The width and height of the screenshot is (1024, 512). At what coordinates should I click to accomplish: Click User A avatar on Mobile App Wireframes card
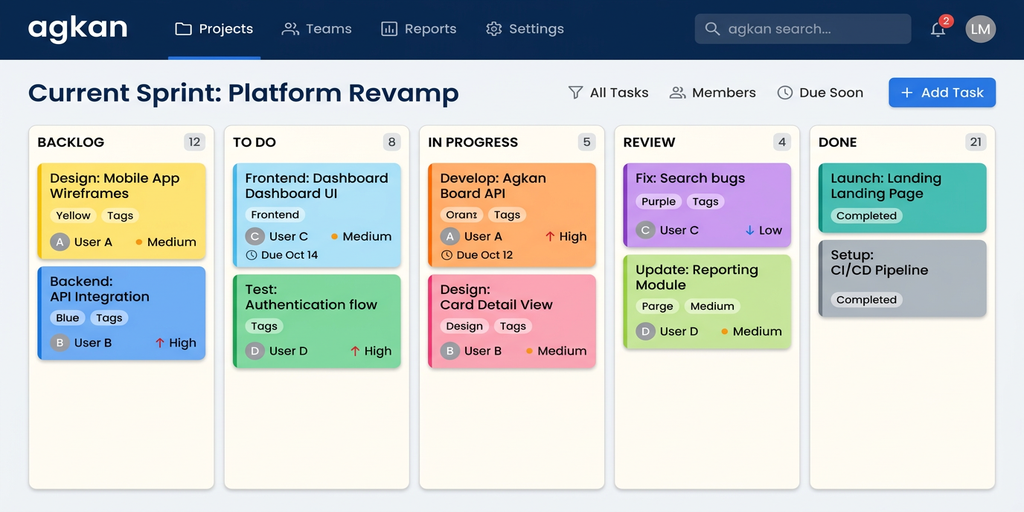coord(60,242)
